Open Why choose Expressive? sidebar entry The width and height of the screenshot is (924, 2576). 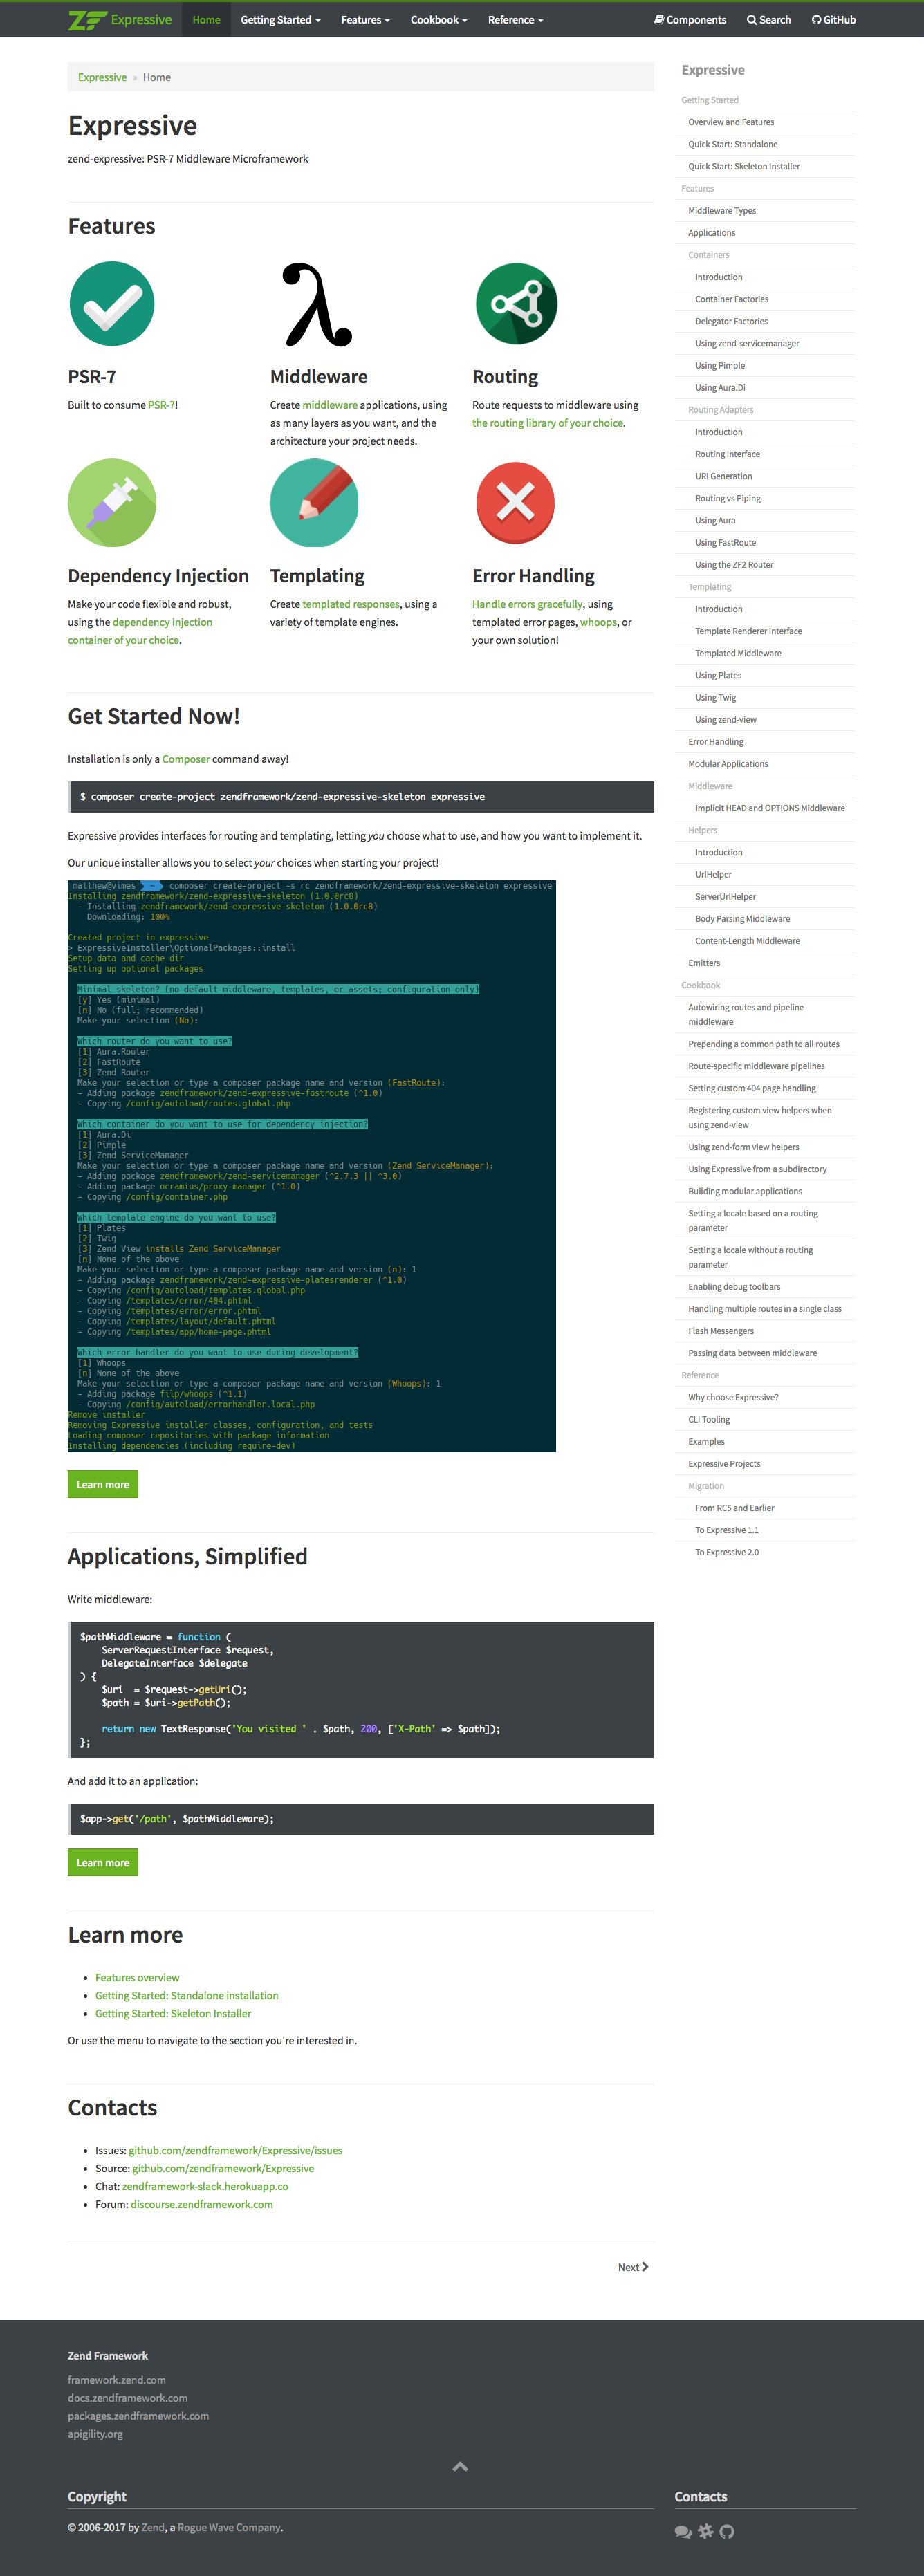click(733, 1397)
